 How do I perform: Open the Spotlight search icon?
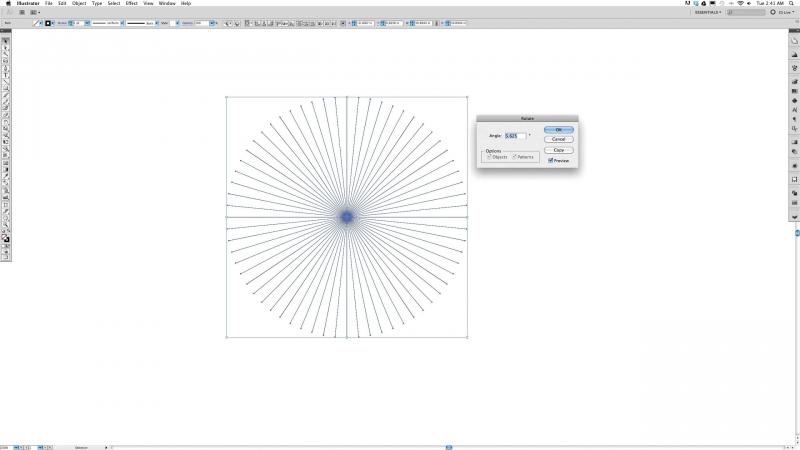pyautogui.click(x=792, y=4)
